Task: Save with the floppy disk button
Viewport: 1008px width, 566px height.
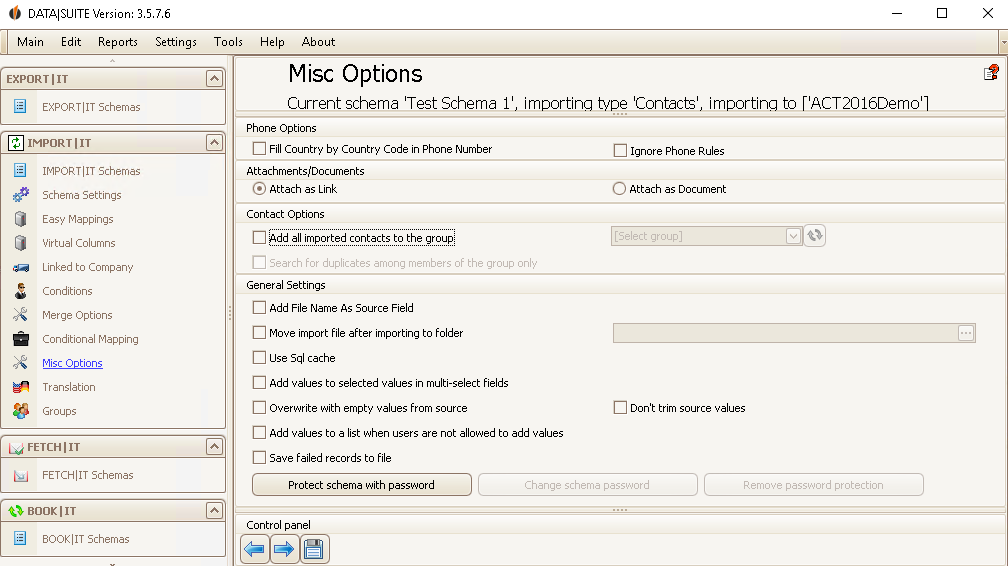Action: click(314, 549)
